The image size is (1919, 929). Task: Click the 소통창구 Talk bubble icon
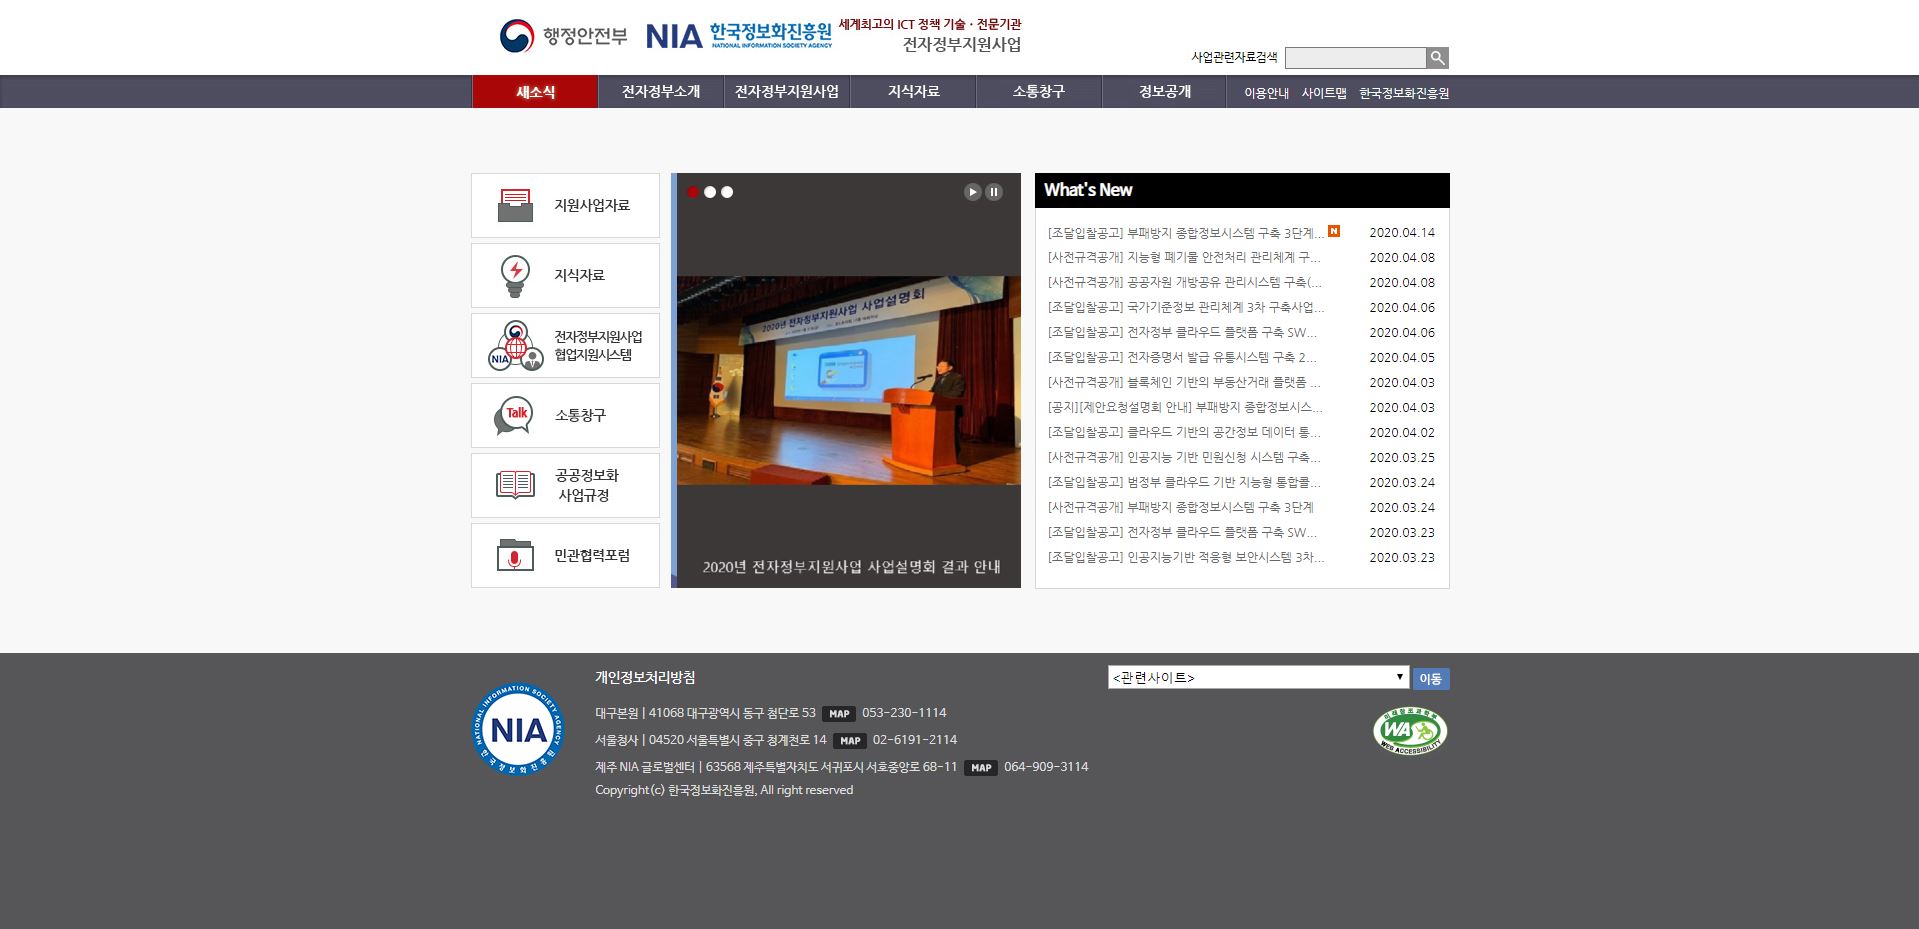click(x=514, y=415)
